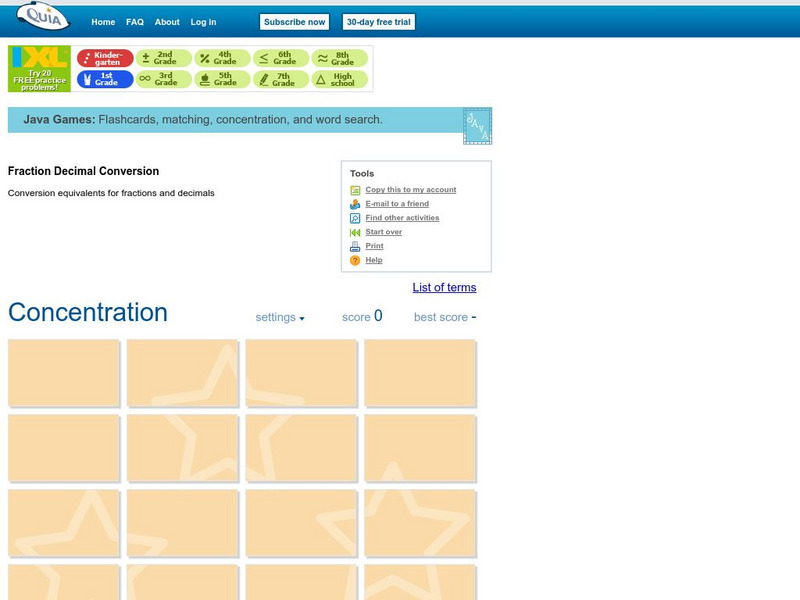Screen dimensions: 800x600
Task: Select the 1st Grade badge
Action: (105, 79)
